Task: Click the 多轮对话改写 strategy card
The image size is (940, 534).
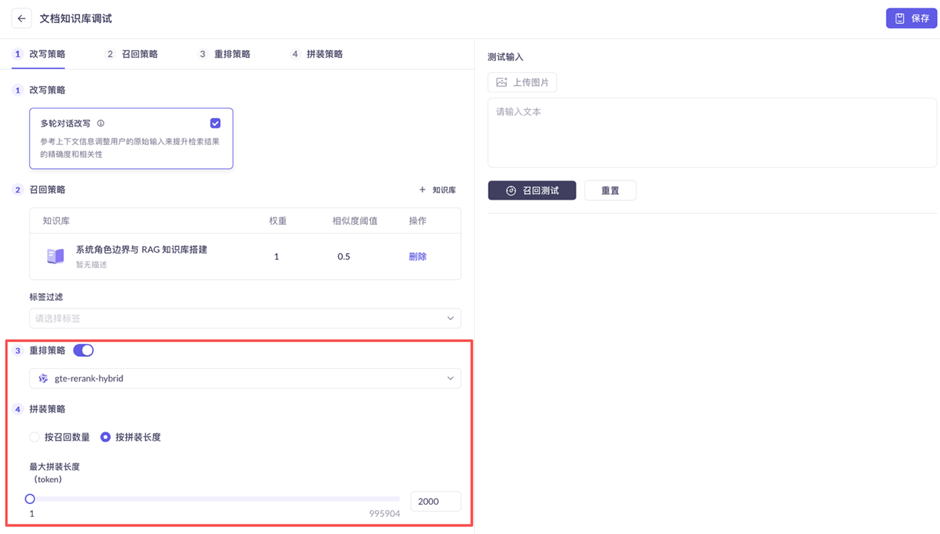Action: (131, 138)
